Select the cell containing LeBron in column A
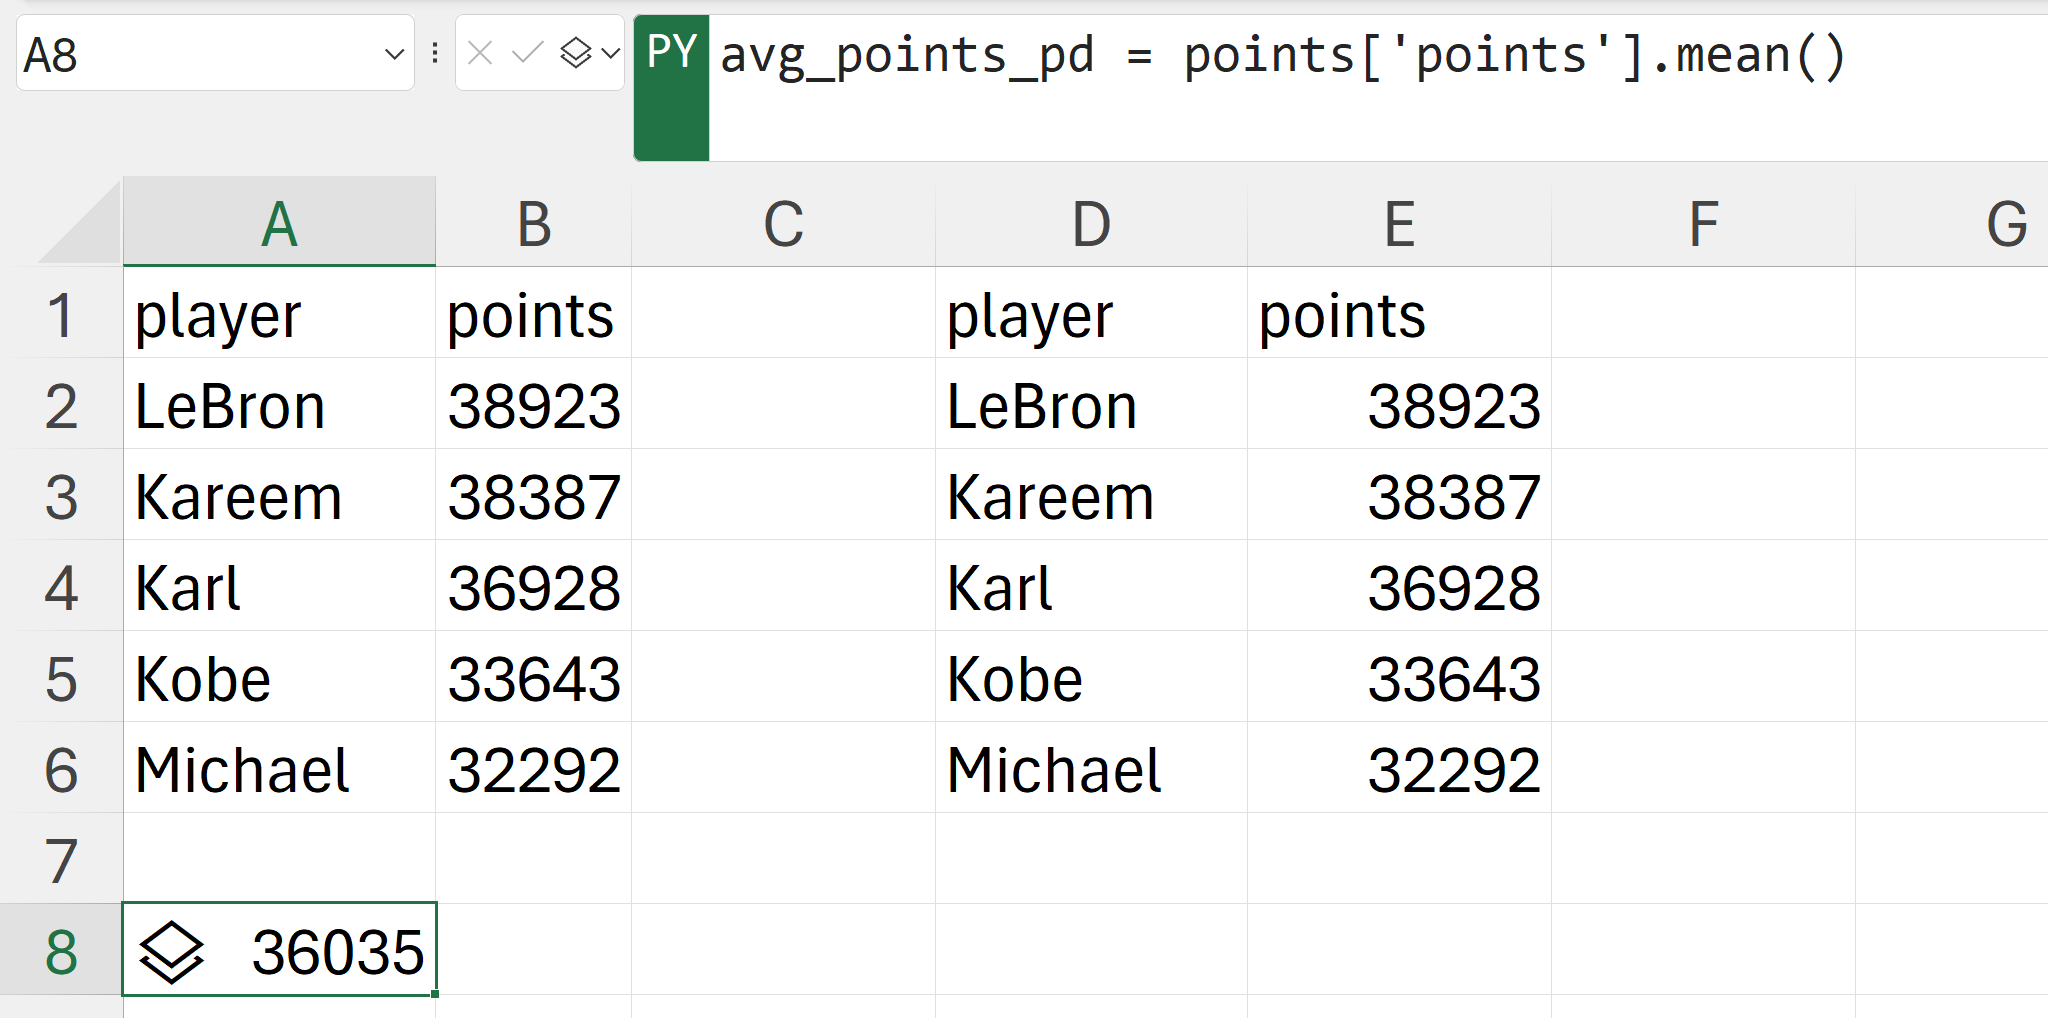The height and width of the screenshot is (1018, 2048). point(279,406)
